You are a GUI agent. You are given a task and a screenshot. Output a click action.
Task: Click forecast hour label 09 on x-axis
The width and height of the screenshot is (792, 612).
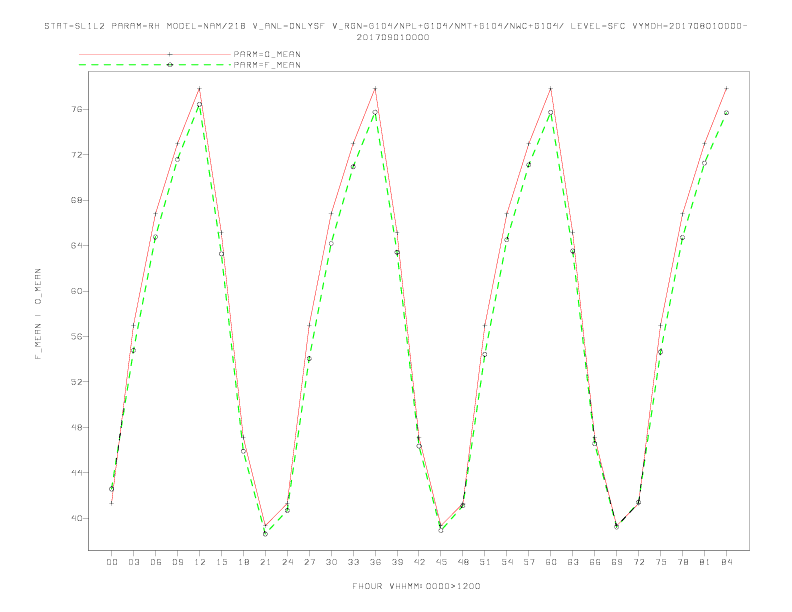point(177,562)
